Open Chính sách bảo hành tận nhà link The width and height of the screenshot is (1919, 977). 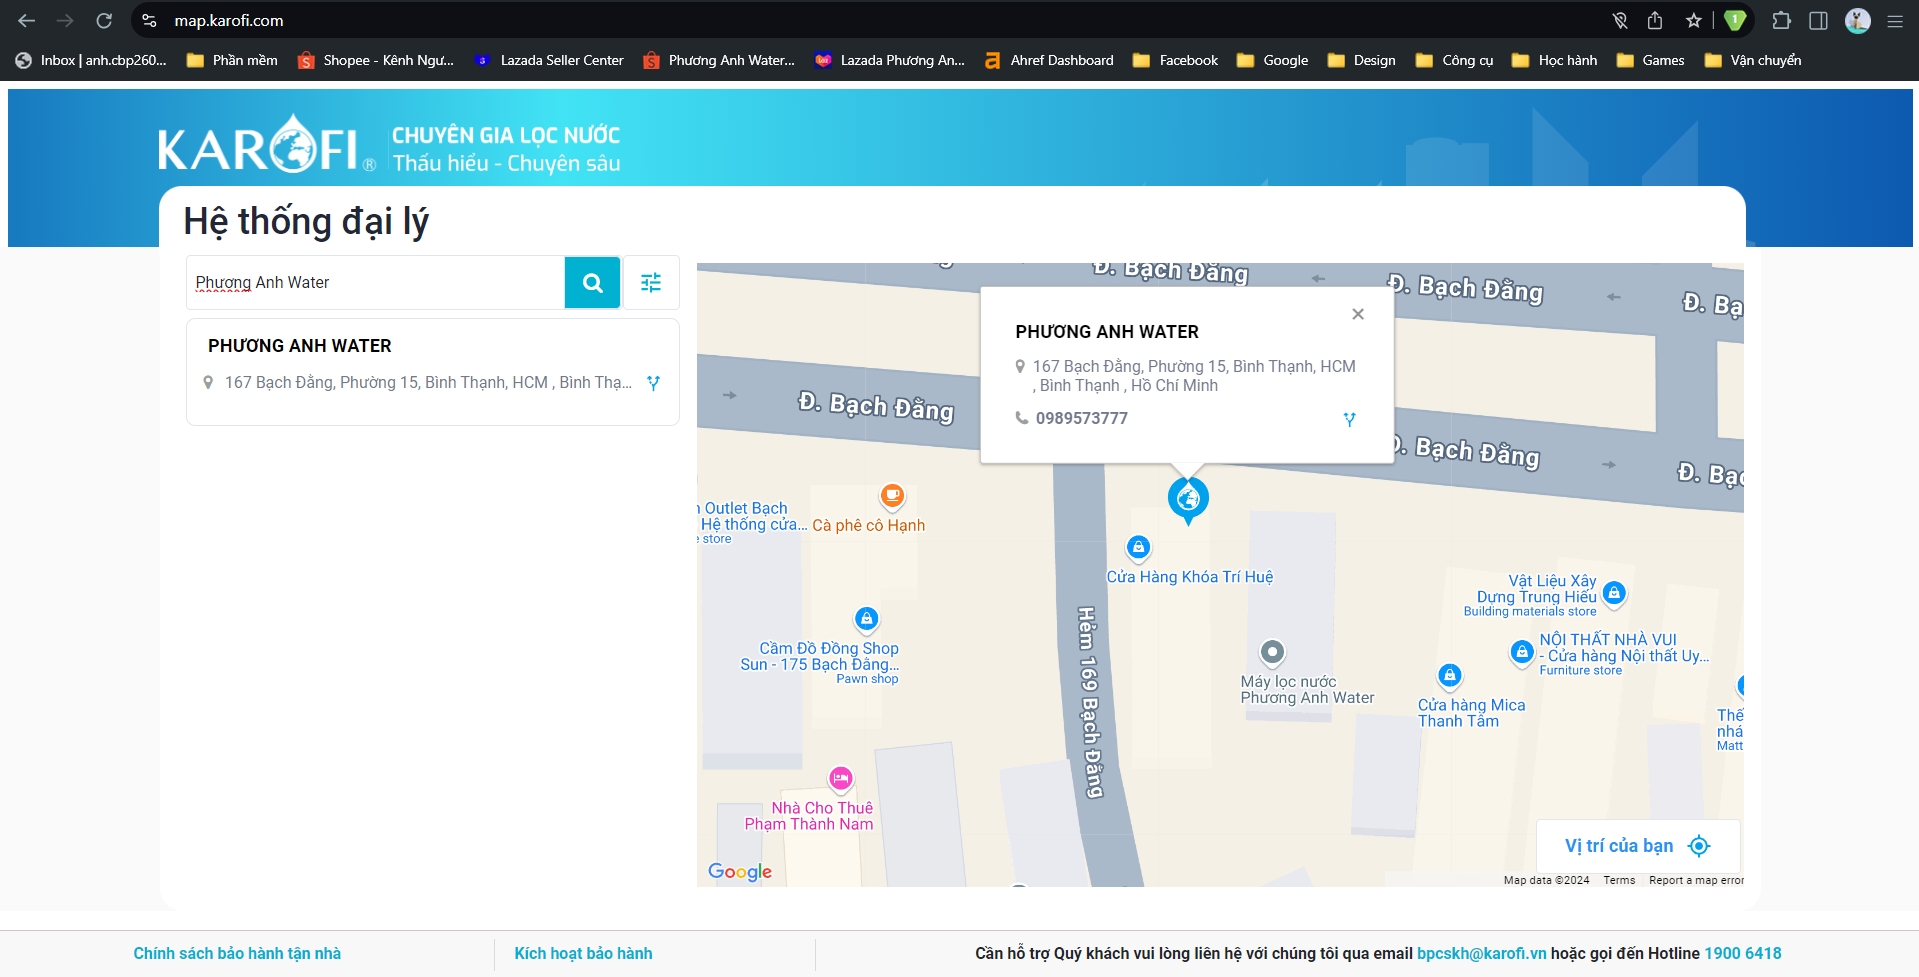(237, 953)
